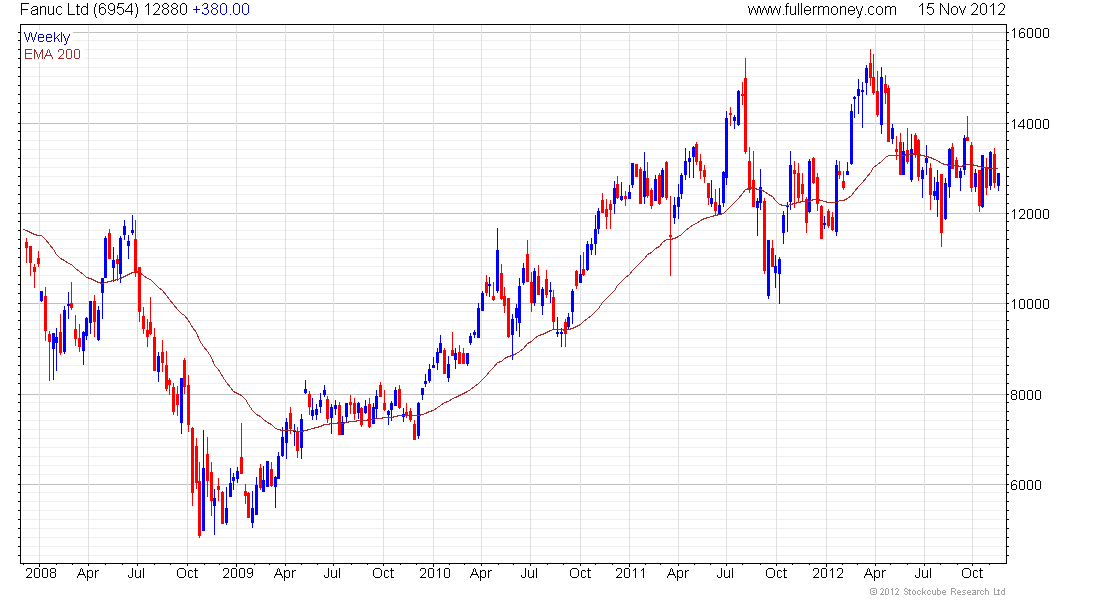Open the www.fullermoney.com link text

coord(821,10)
